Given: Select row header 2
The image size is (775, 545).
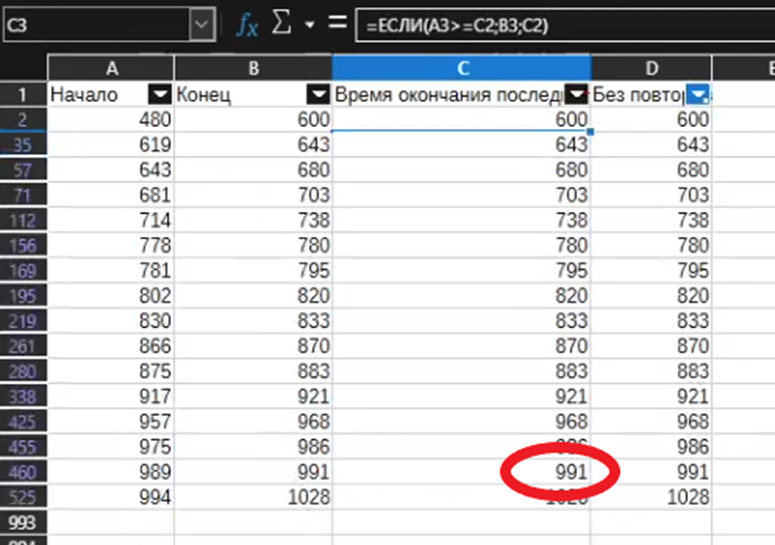Looking at the screenshot, I should click(22, 119).
